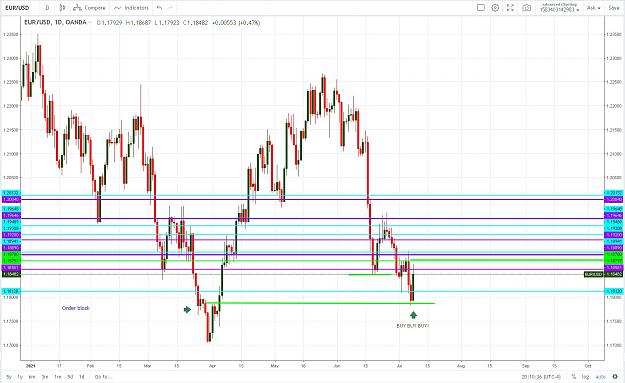Open the Ask price source dropdown
Screen dimensions: 625x383
tap(594, 8)
